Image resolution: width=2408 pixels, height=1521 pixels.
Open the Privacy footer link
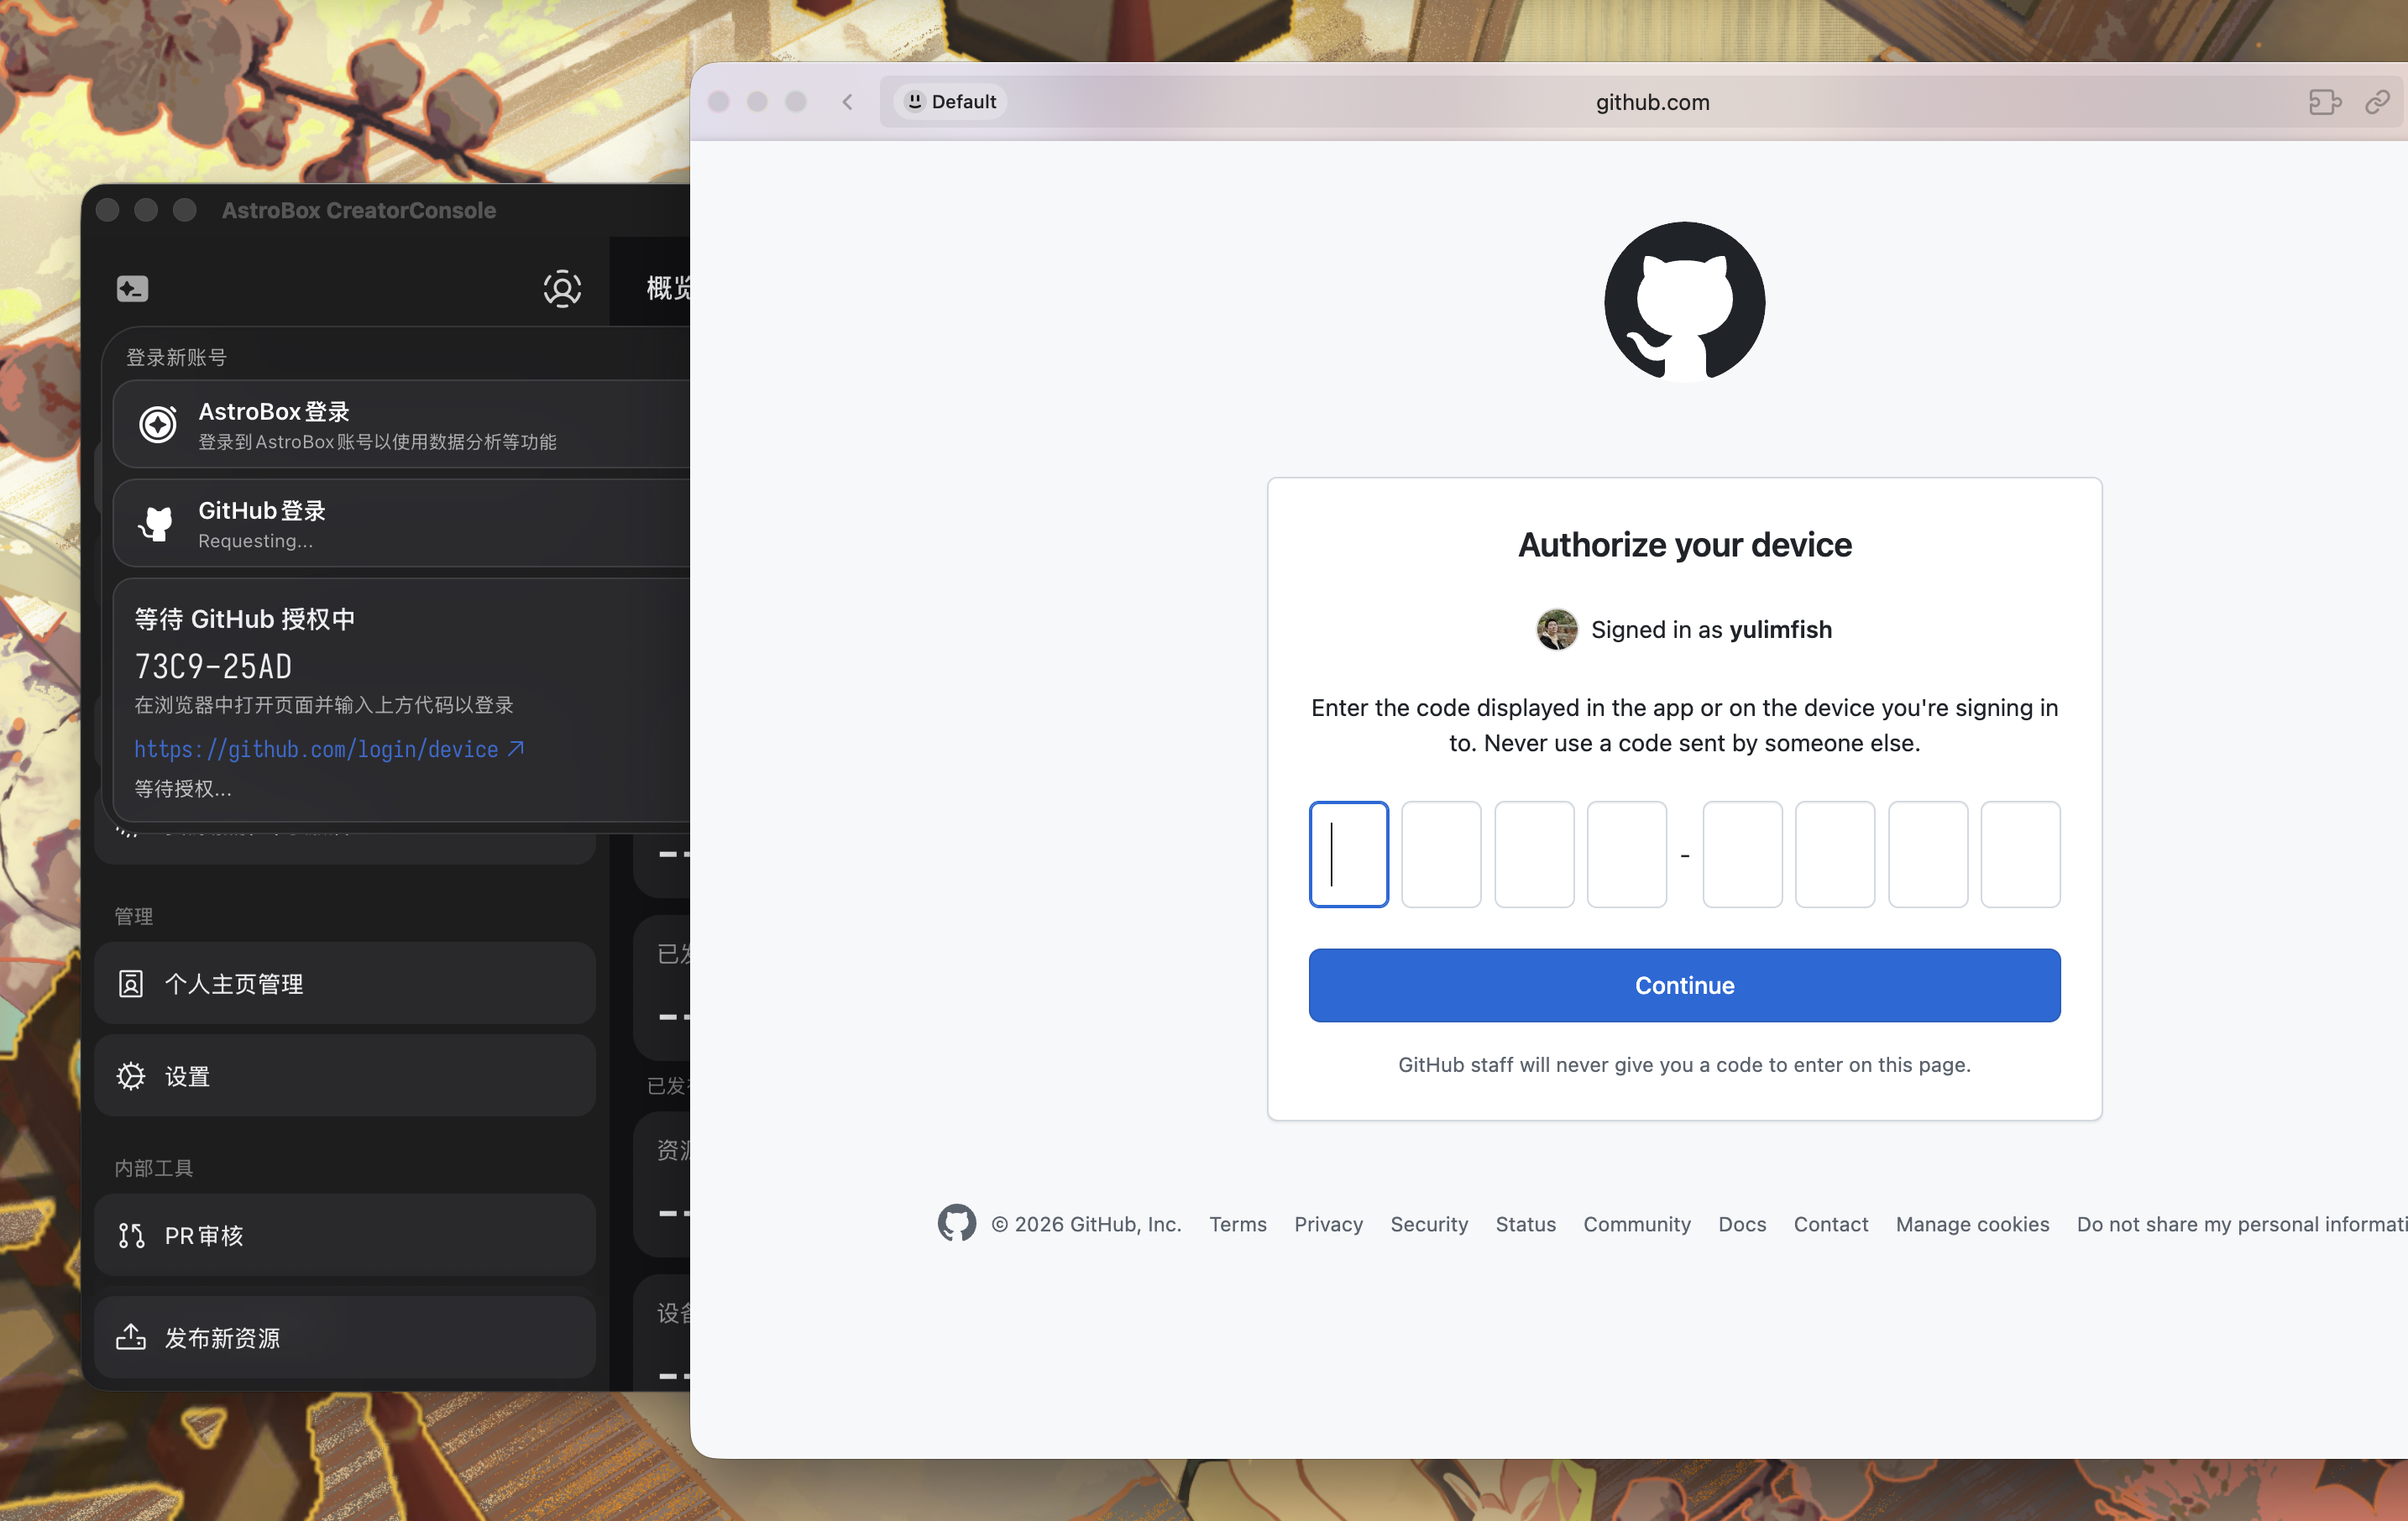coord(1328,1224)
